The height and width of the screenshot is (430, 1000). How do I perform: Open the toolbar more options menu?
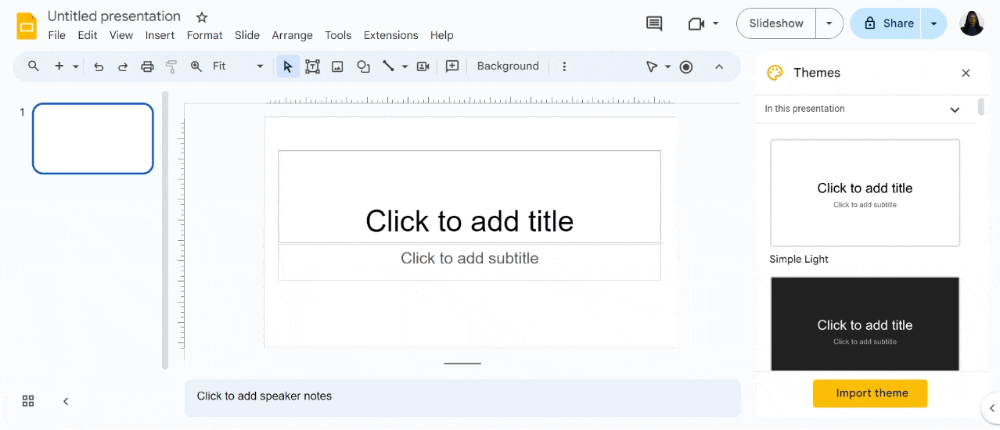(x=564, y=66)
